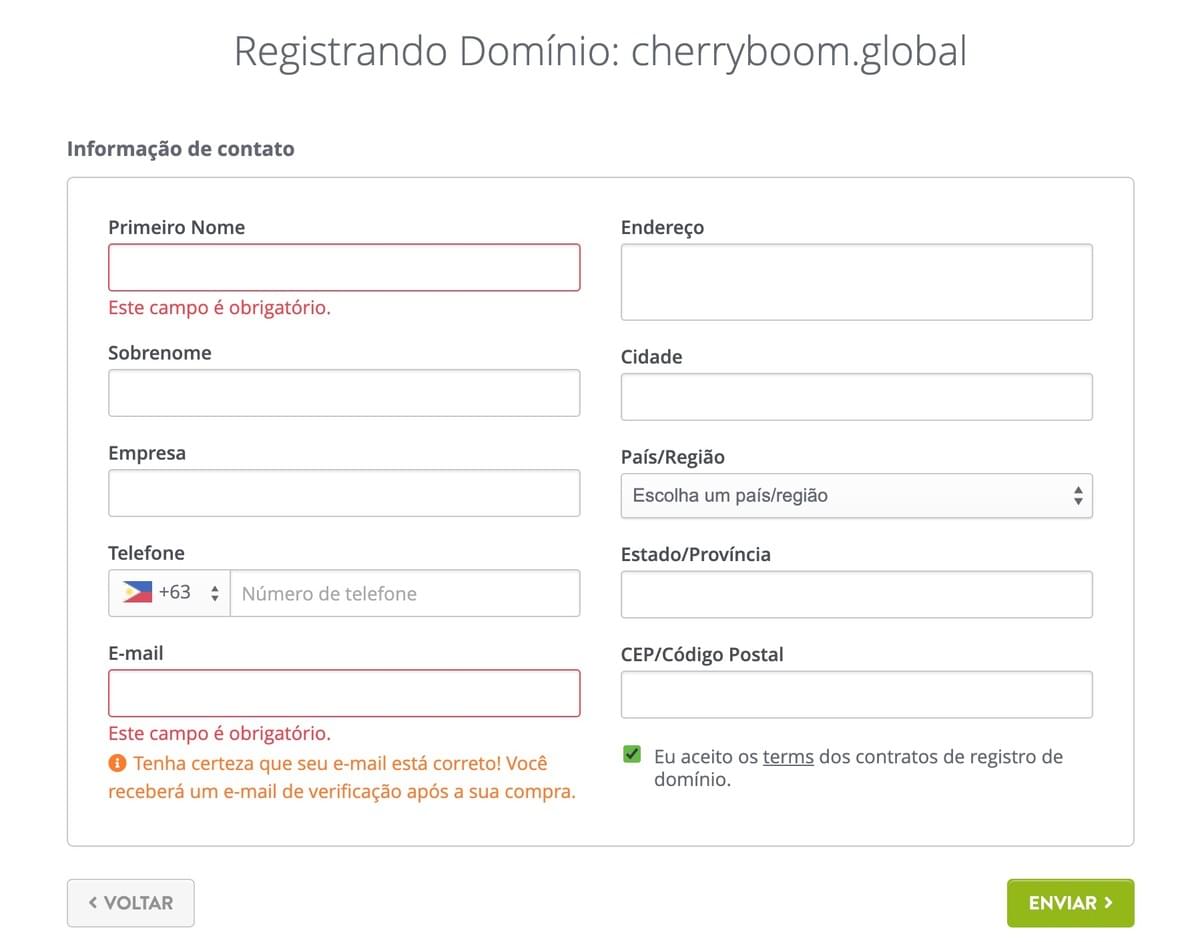Click the Cidade field to enter city
The height and width of the screenshot is (942, 1200).
[856, 396]
